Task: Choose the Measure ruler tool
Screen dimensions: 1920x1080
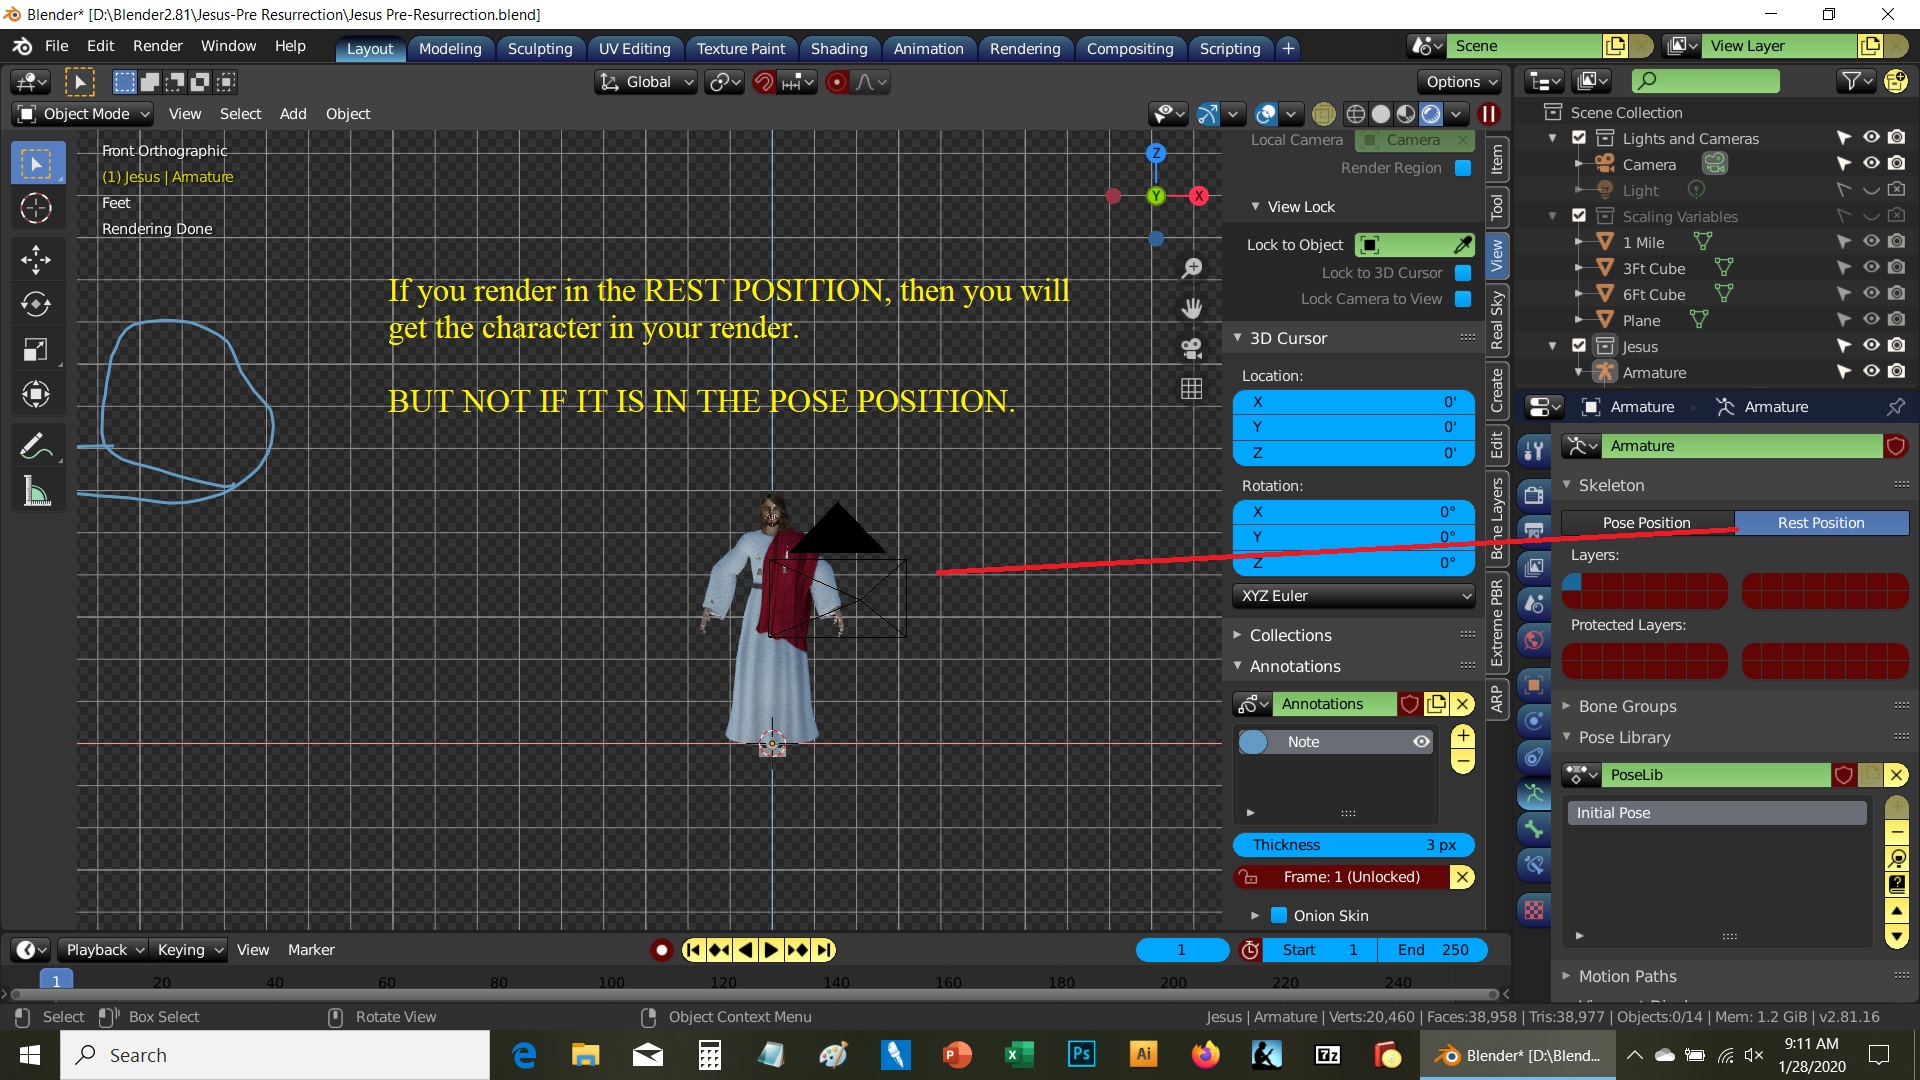Action: tap(36, 492)
